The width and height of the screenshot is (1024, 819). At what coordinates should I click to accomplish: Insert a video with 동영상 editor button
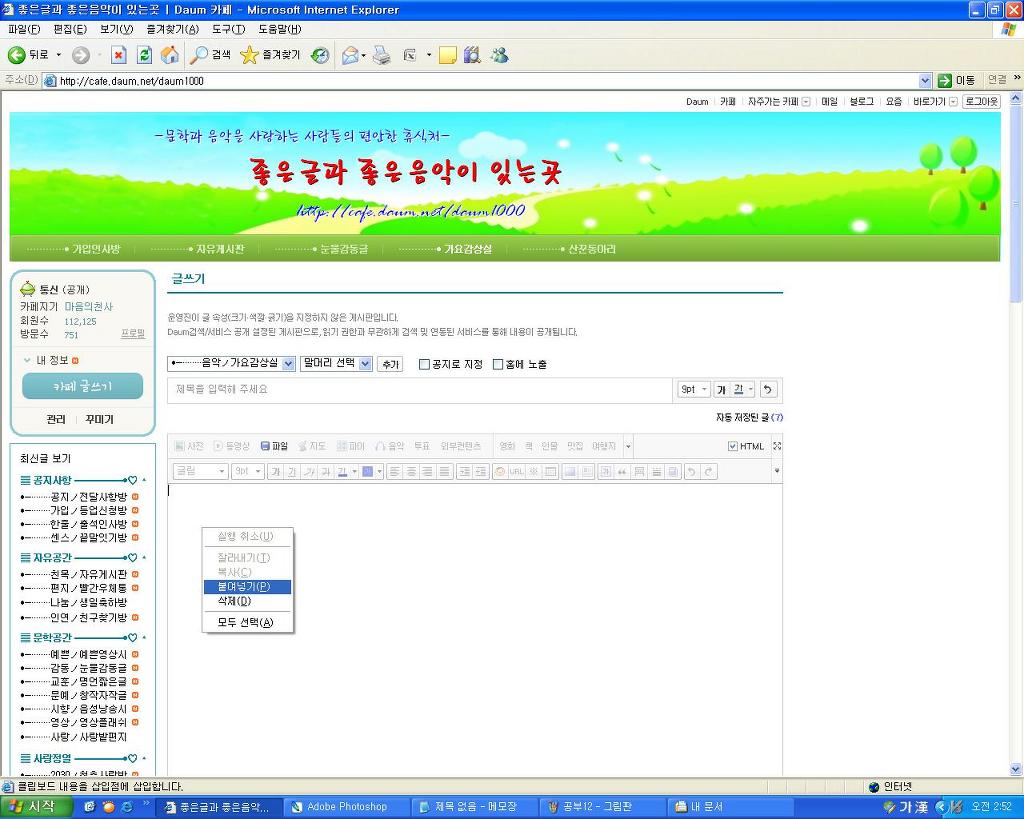click(231, 446)
